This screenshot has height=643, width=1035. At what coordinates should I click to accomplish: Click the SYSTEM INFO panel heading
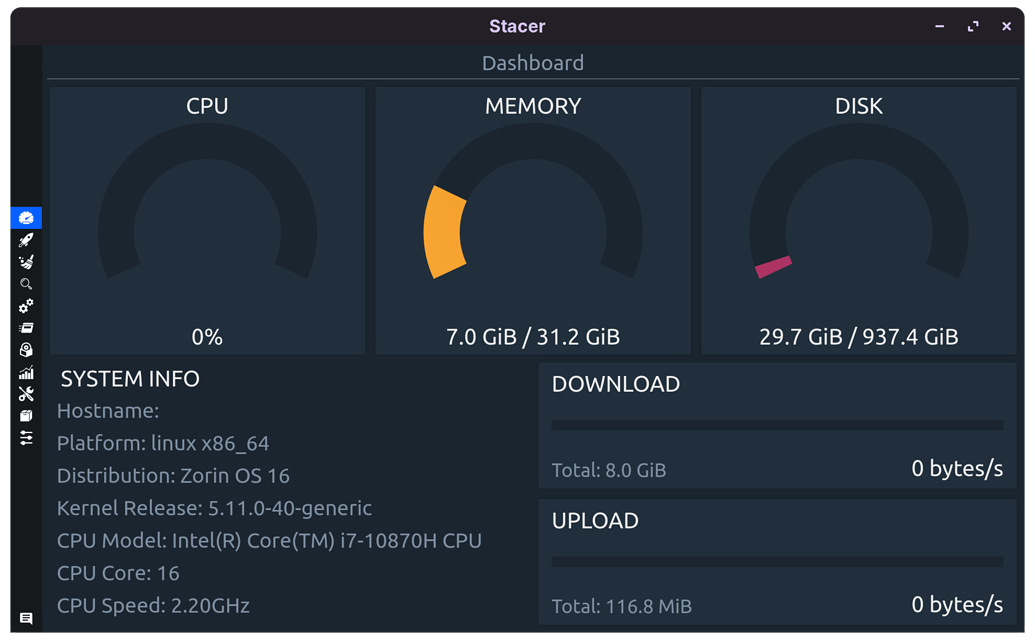[130, 379]
